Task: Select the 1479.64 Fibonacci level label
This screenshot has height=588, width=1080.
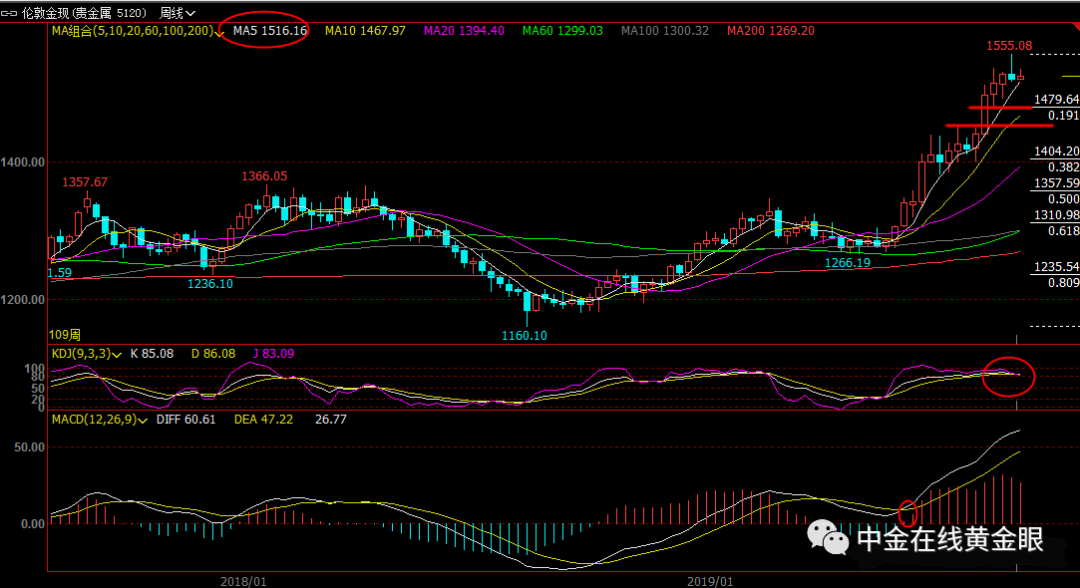Action: [x=1057, y=100]
